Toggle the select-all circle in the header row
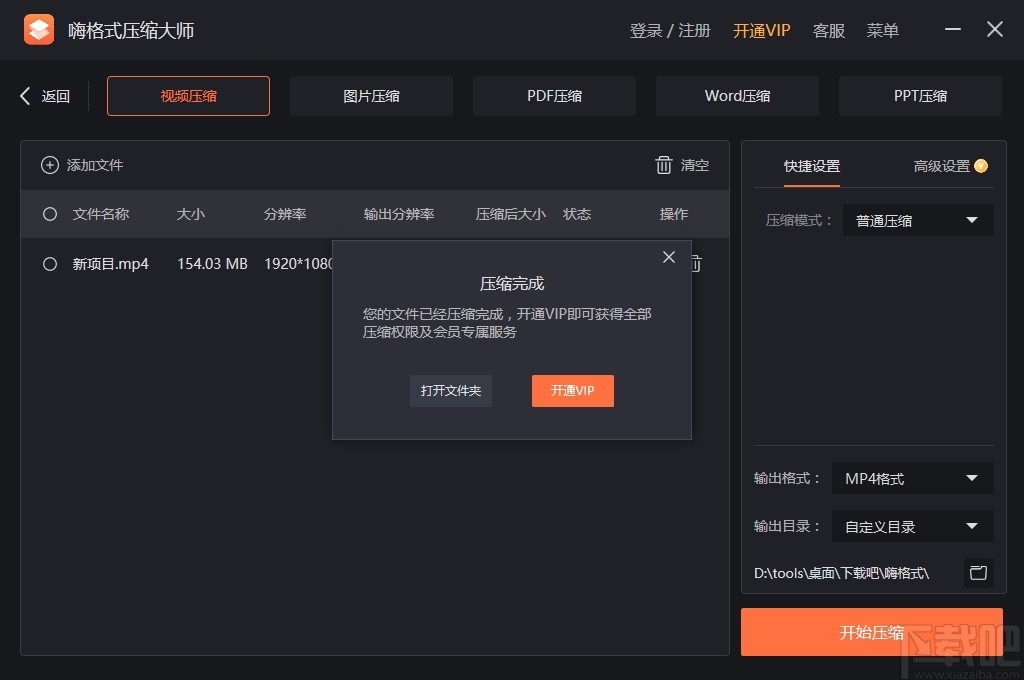 point(49,213)
